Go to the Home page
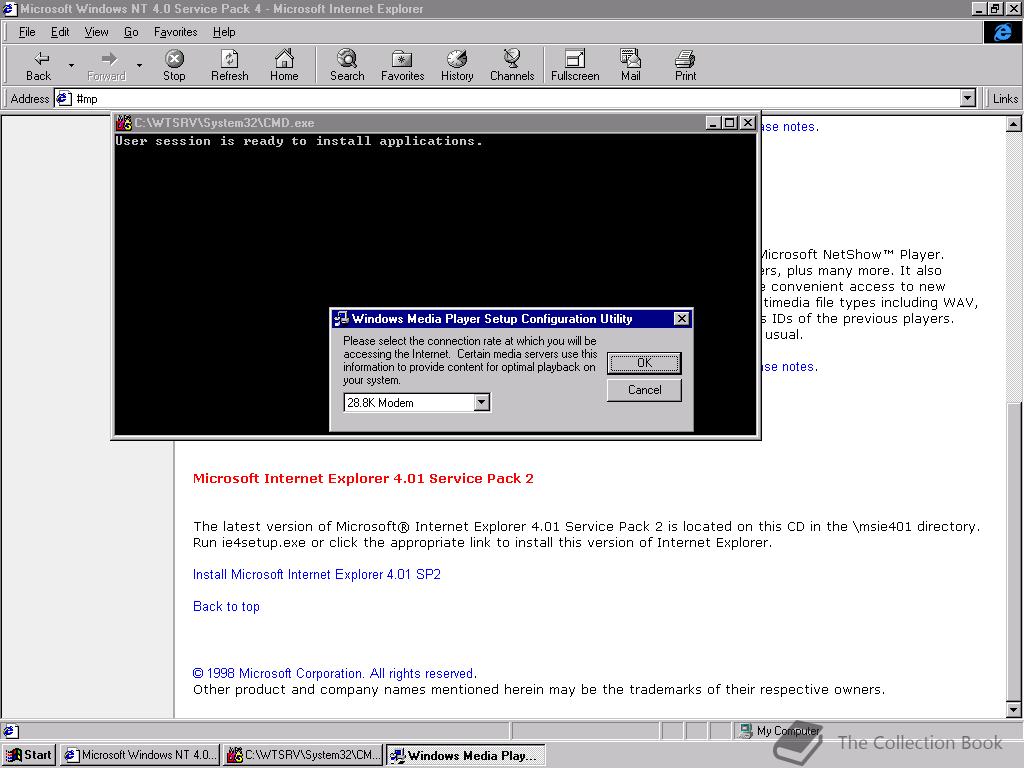This screenshot has height=768, width=1024. 284,65
